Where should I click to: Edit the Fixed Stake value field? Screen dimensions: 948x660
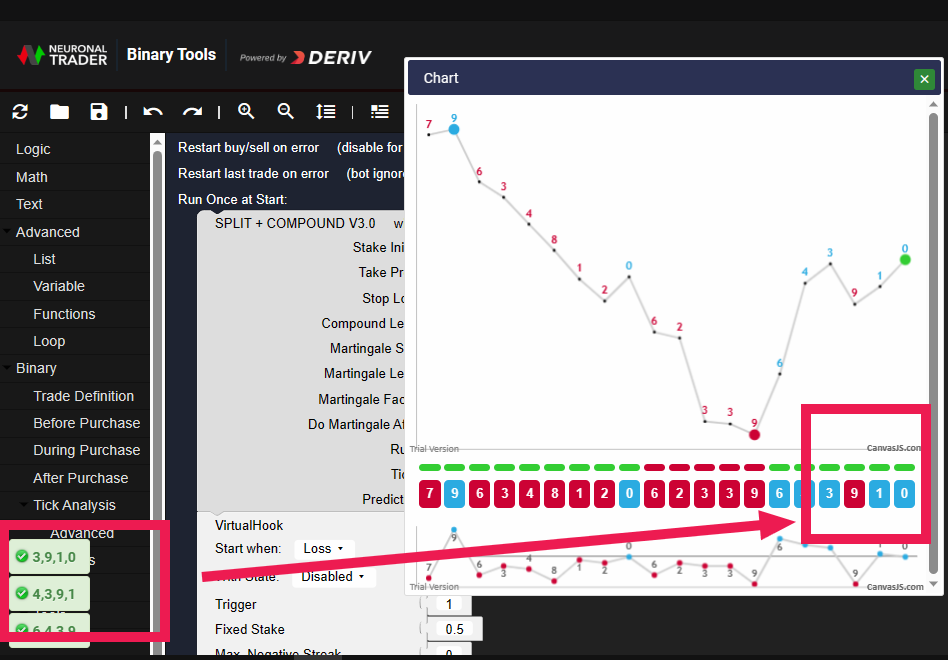click(x=454, y=628)
